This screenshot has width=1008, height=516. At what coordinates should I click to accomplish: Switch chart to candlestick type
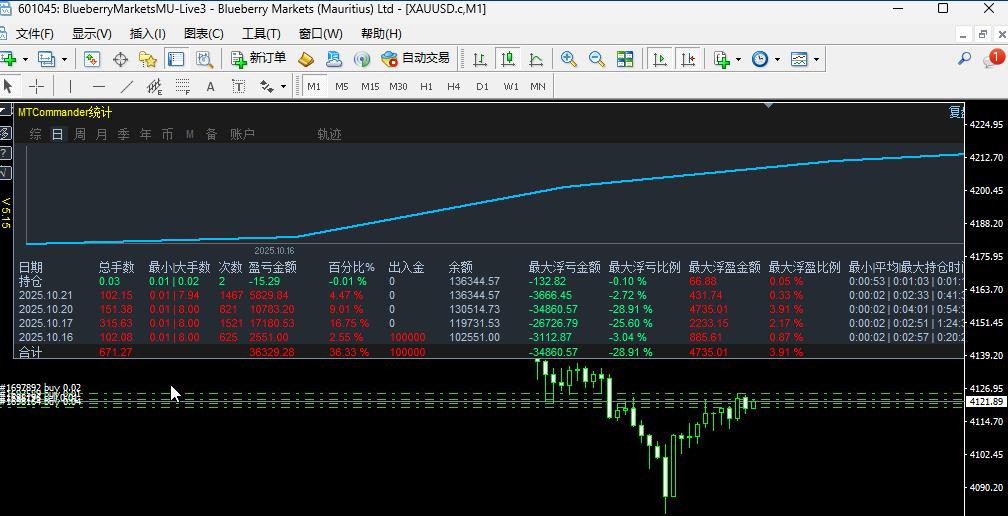tap(508, 59)
